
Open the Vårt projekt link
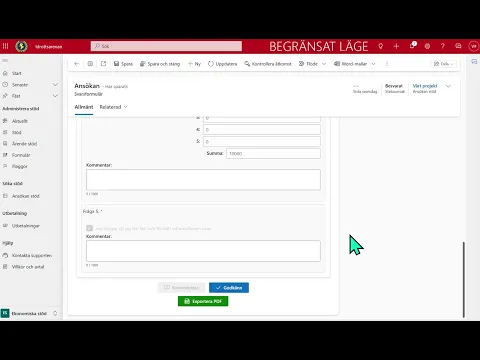425,86
